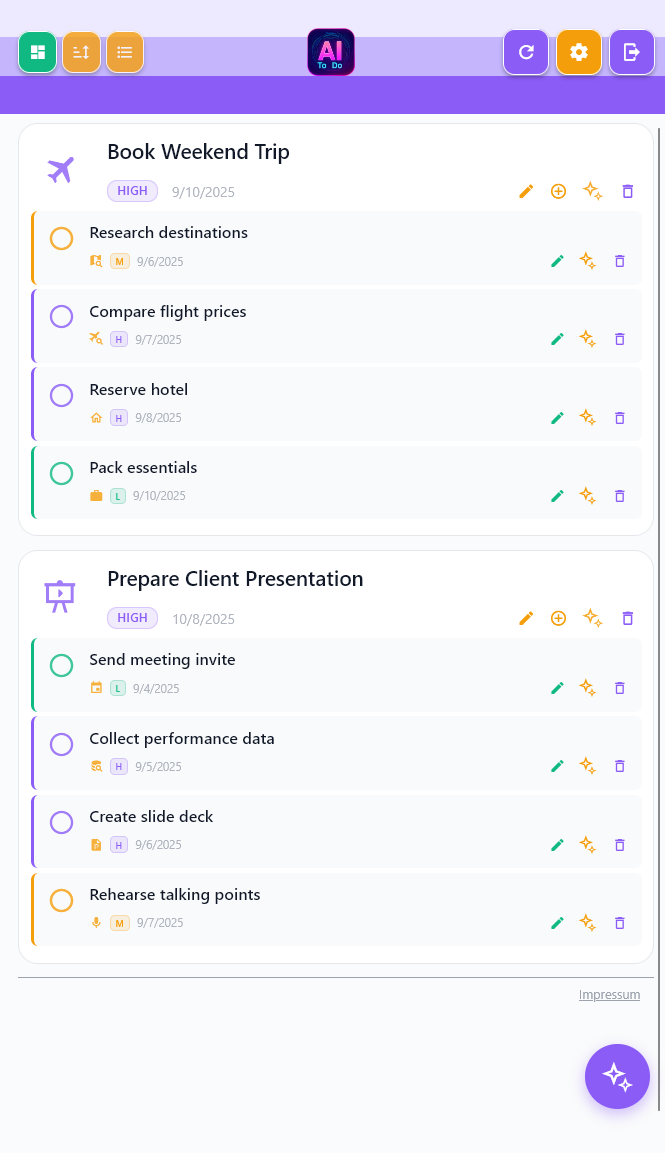Edit the Reserve hotel subtask
Viewport: 665px width, 1153px height.
pyautogui.click(x=558, y=417)
